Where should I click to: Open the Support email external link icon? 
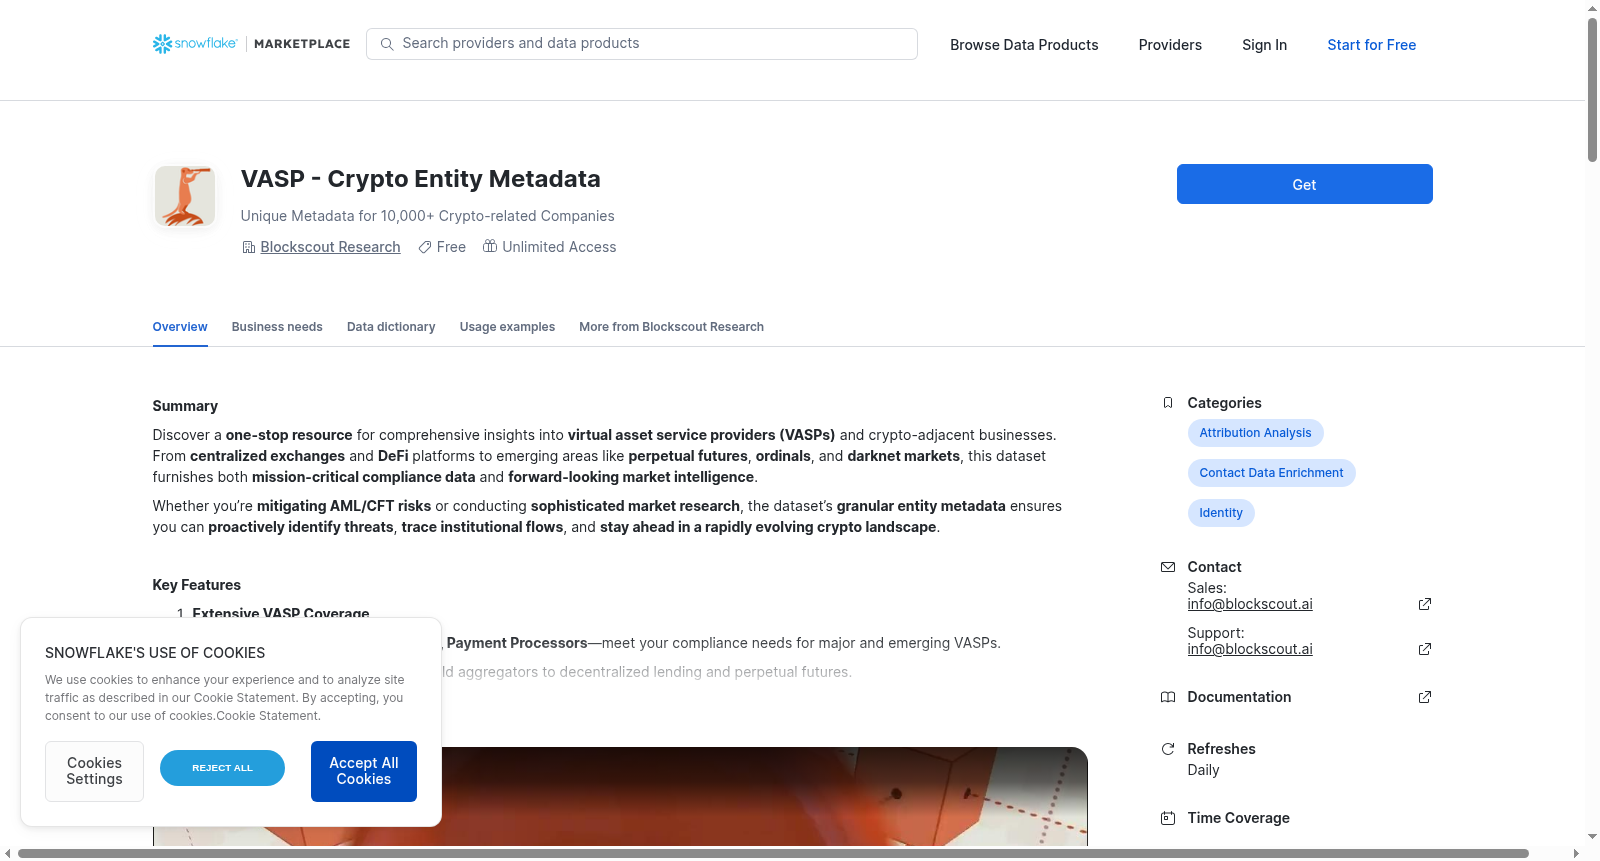pos(1425,649)
